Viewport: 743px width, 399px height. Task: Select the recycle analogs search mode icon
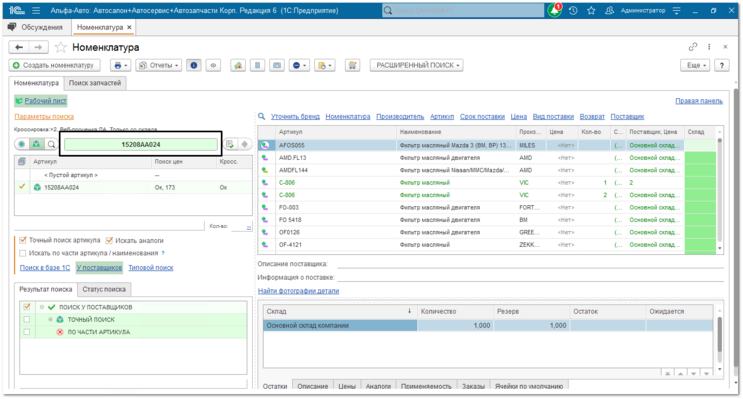[36, 144]
